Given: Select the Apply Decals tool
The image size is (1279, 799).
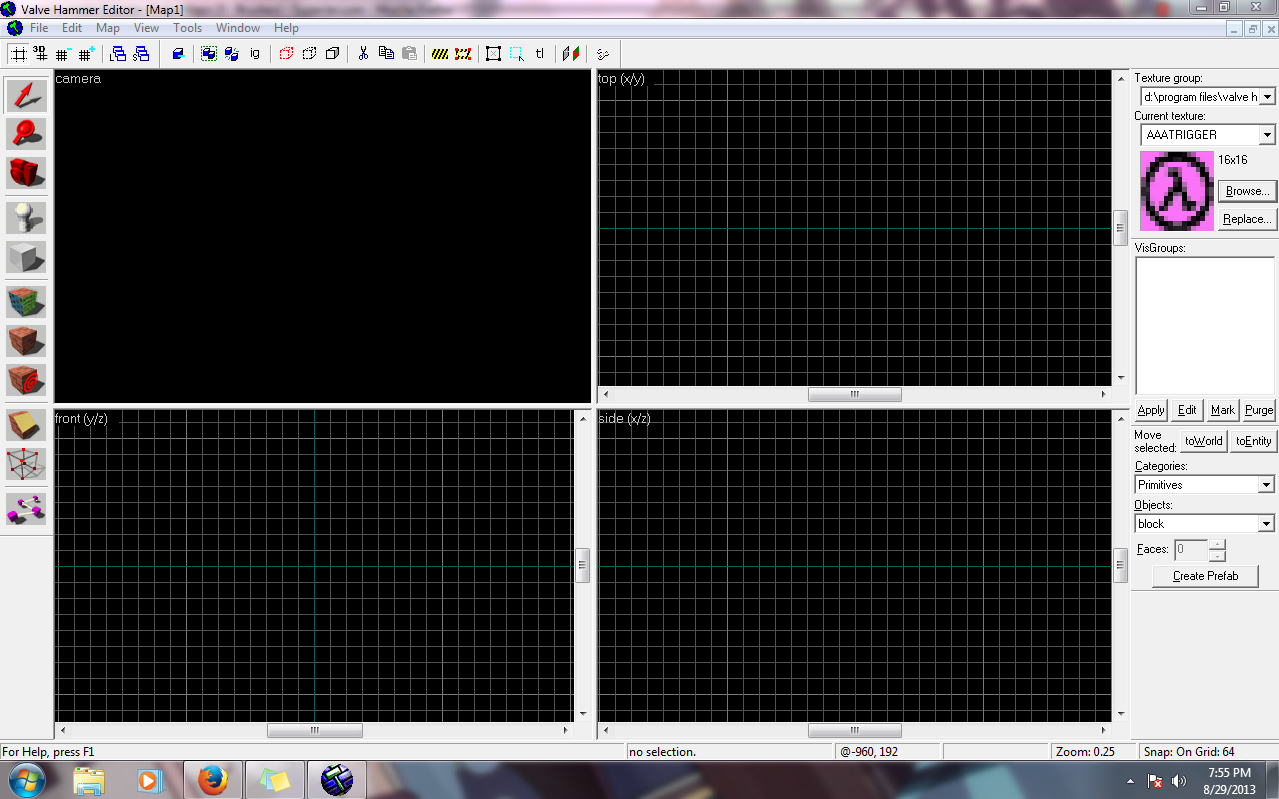Looking at the screenshot, I should (27, 379).
